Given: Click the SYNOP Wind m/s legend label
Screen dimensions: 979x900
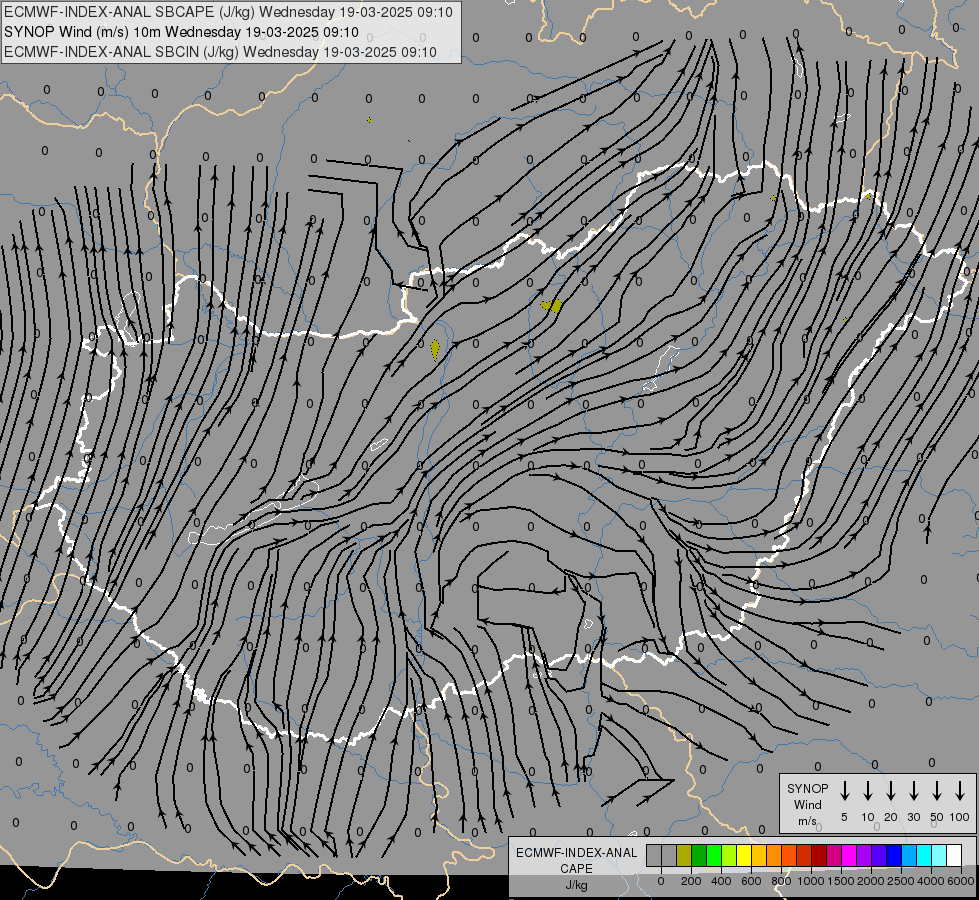Looking at the screenshot, I should [807, 804].
